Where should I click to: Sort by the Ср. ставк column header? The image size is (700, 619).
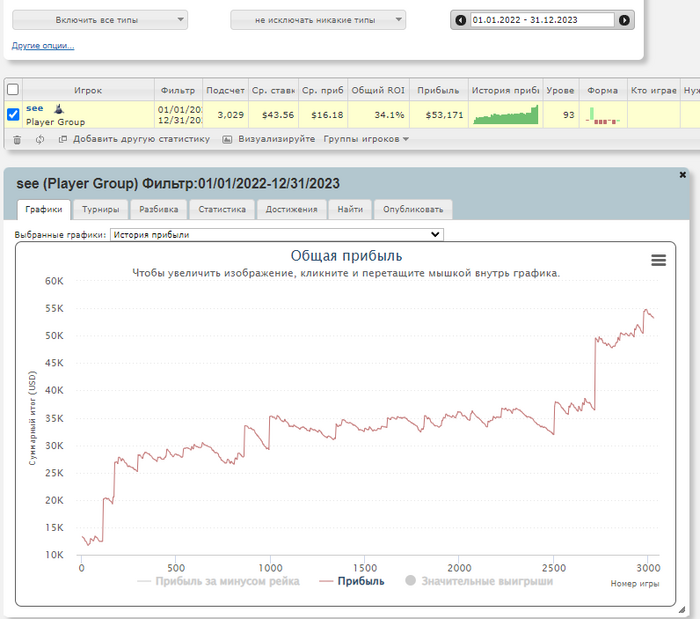[x=273, y=90]
